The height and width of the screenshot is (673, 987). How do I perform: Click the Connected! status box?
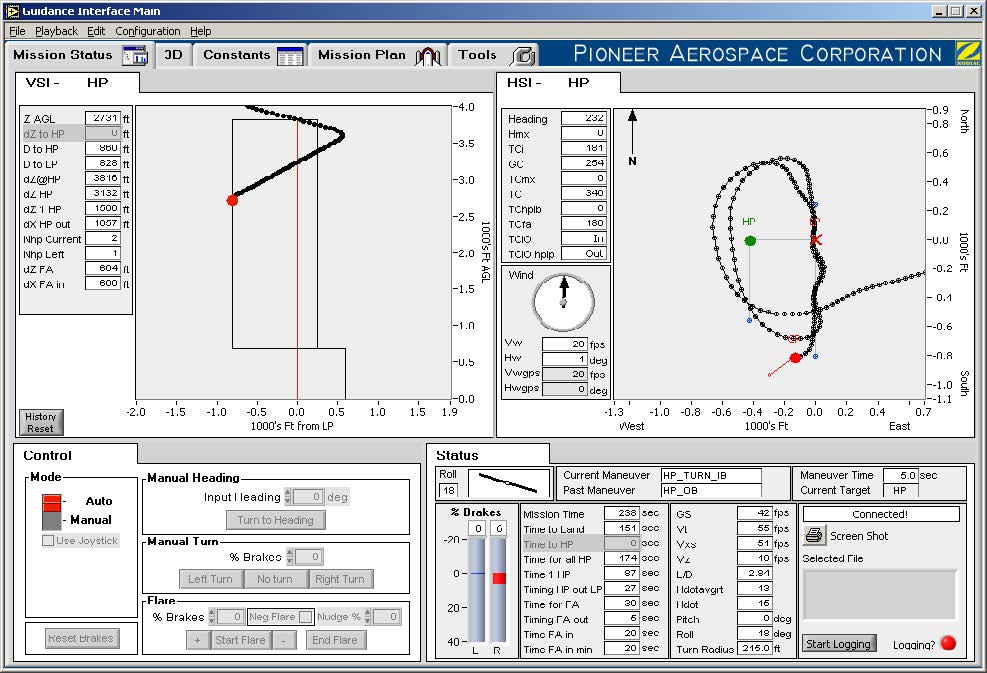[881, 514]
